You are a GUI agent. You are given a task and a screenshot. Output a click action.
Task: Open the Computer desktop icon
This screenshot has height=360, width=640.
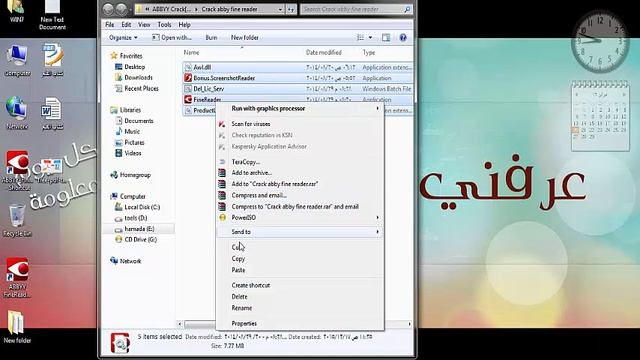click(x=17, y=60)
